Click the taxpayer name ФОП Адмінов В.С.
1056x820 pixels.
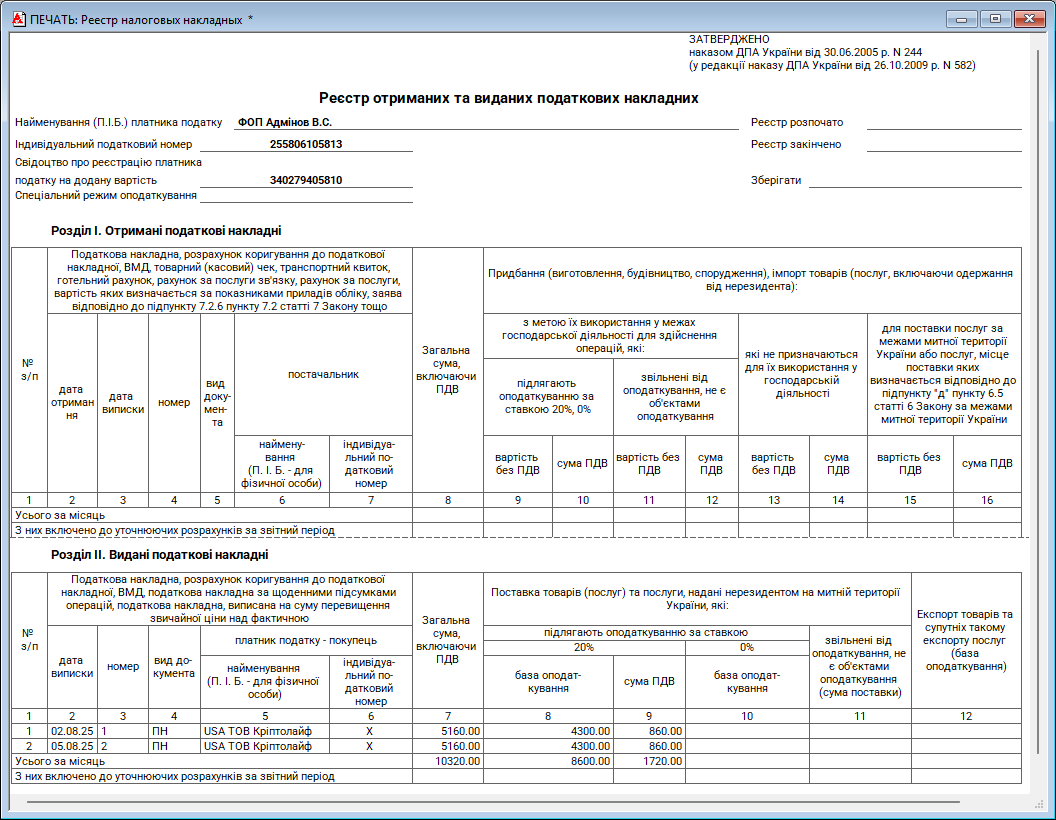pyautogui.click(x=285, y=123)
